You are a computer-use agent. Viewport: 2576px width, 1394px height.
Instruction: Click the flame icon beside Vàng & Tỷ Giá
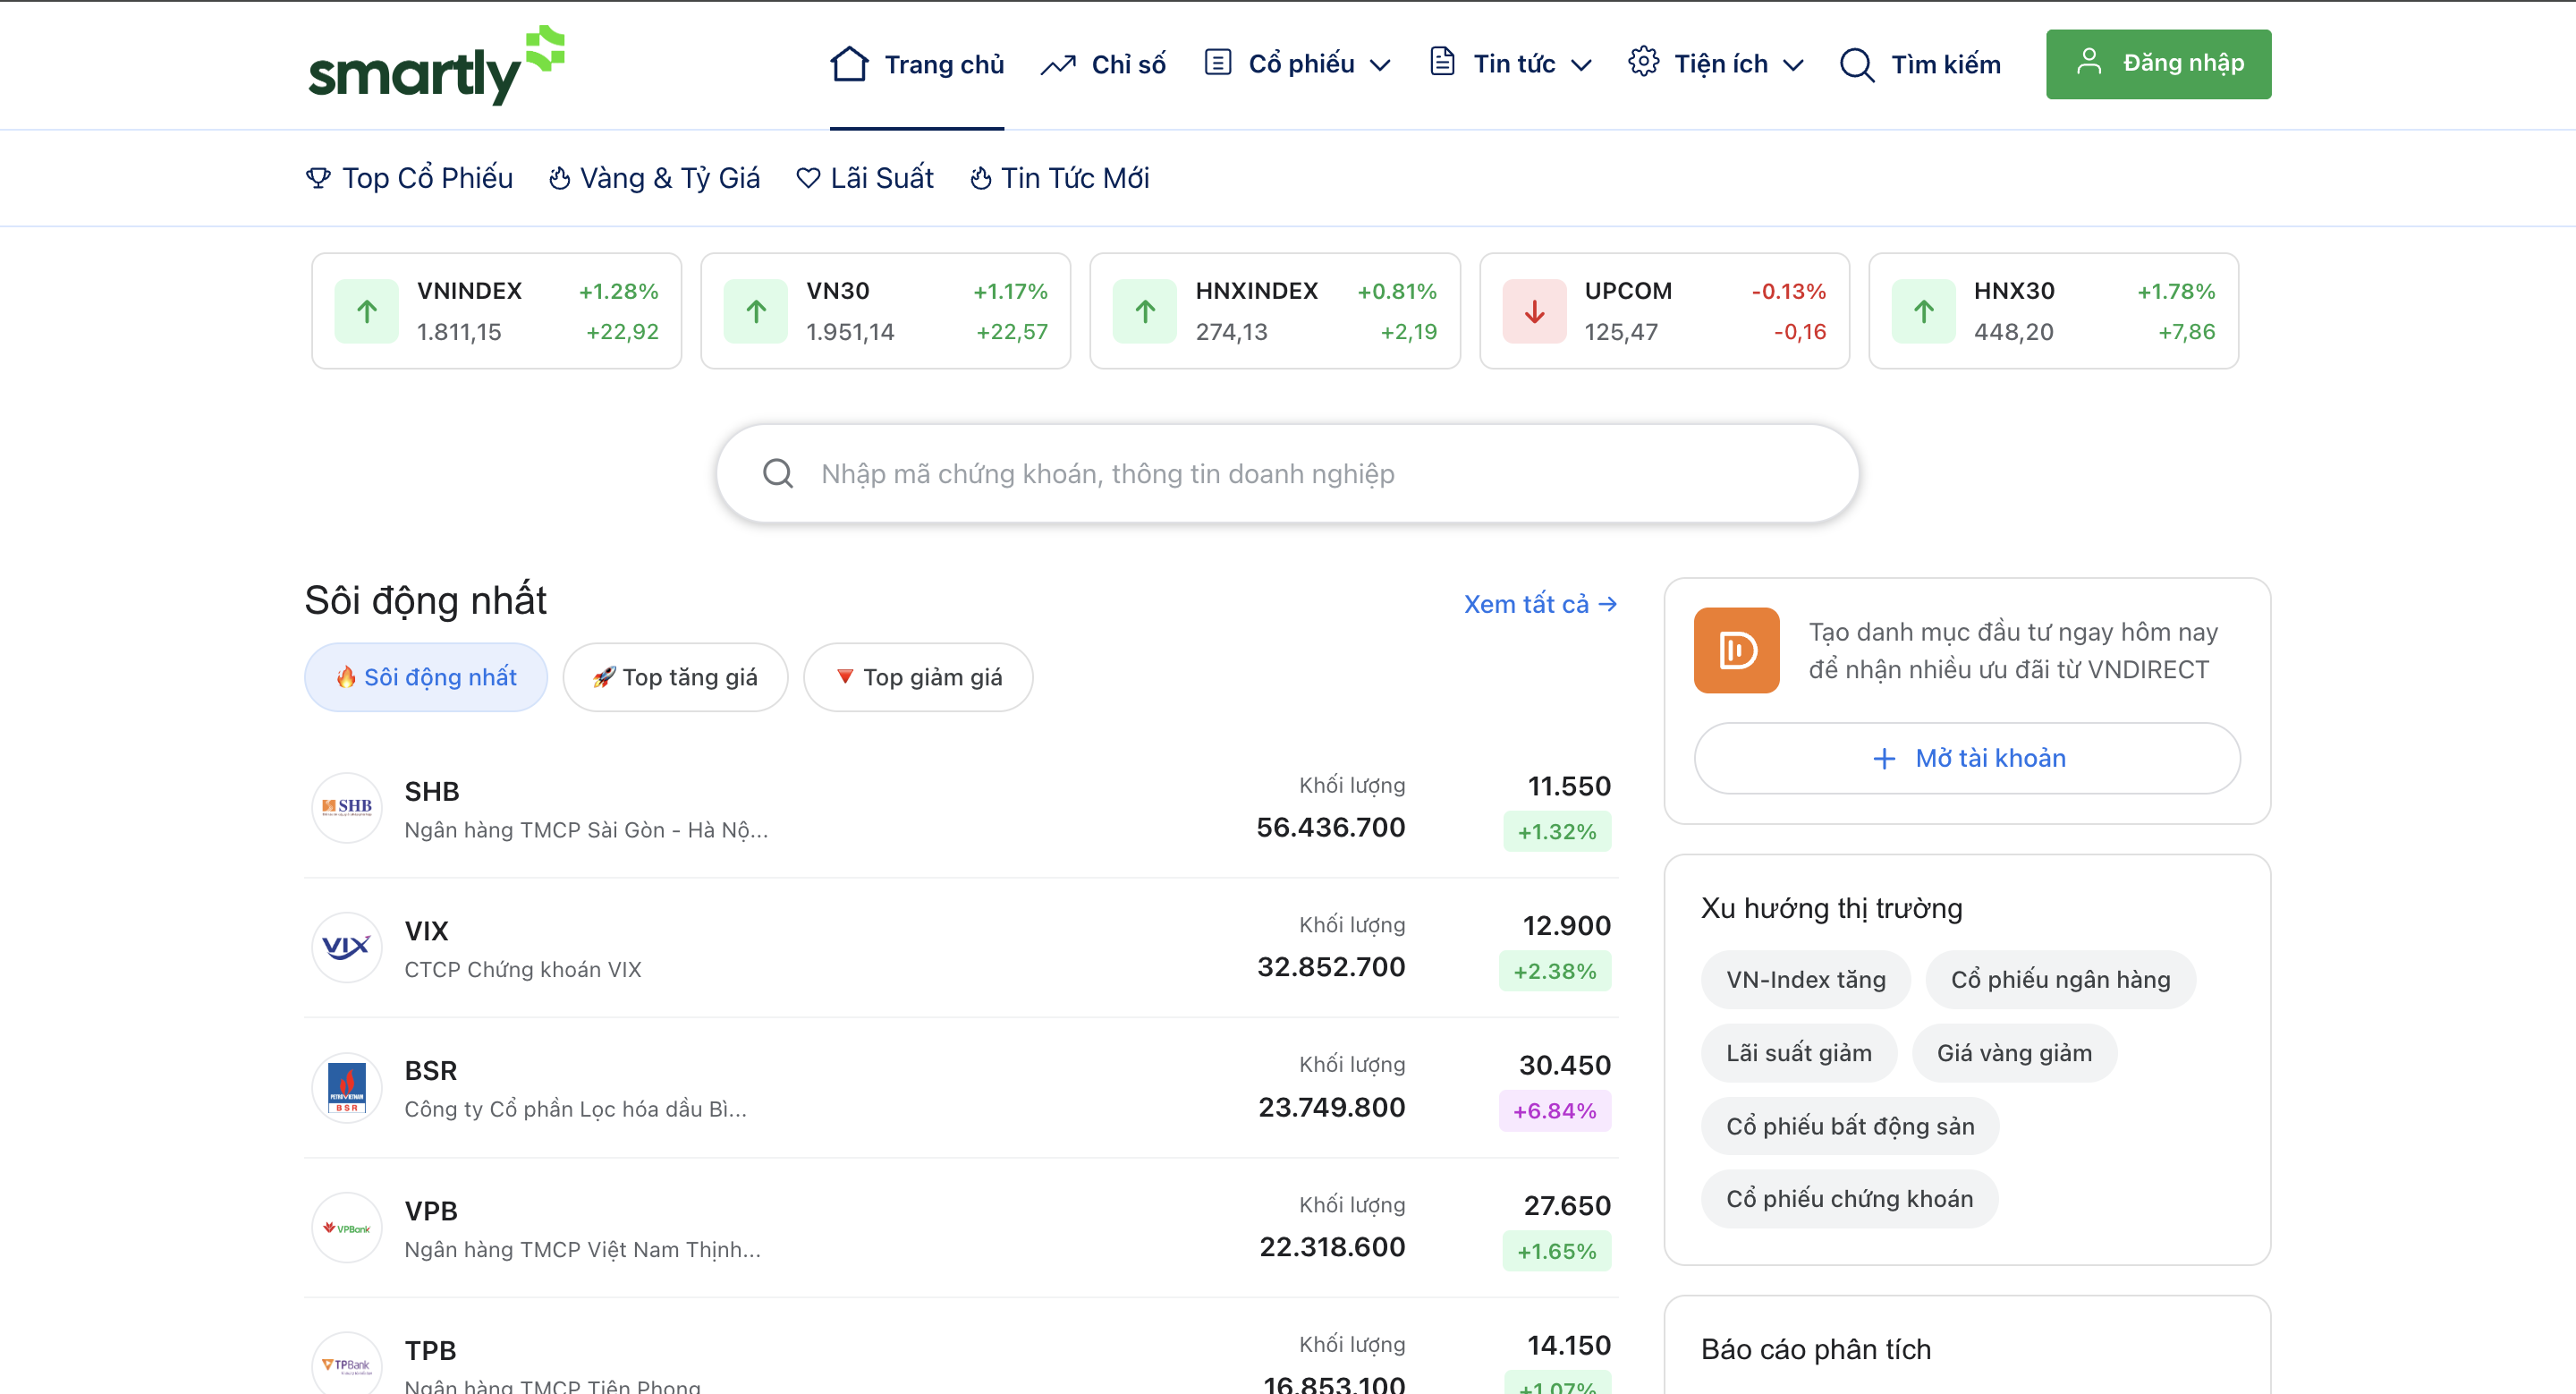tap(559, 178)
